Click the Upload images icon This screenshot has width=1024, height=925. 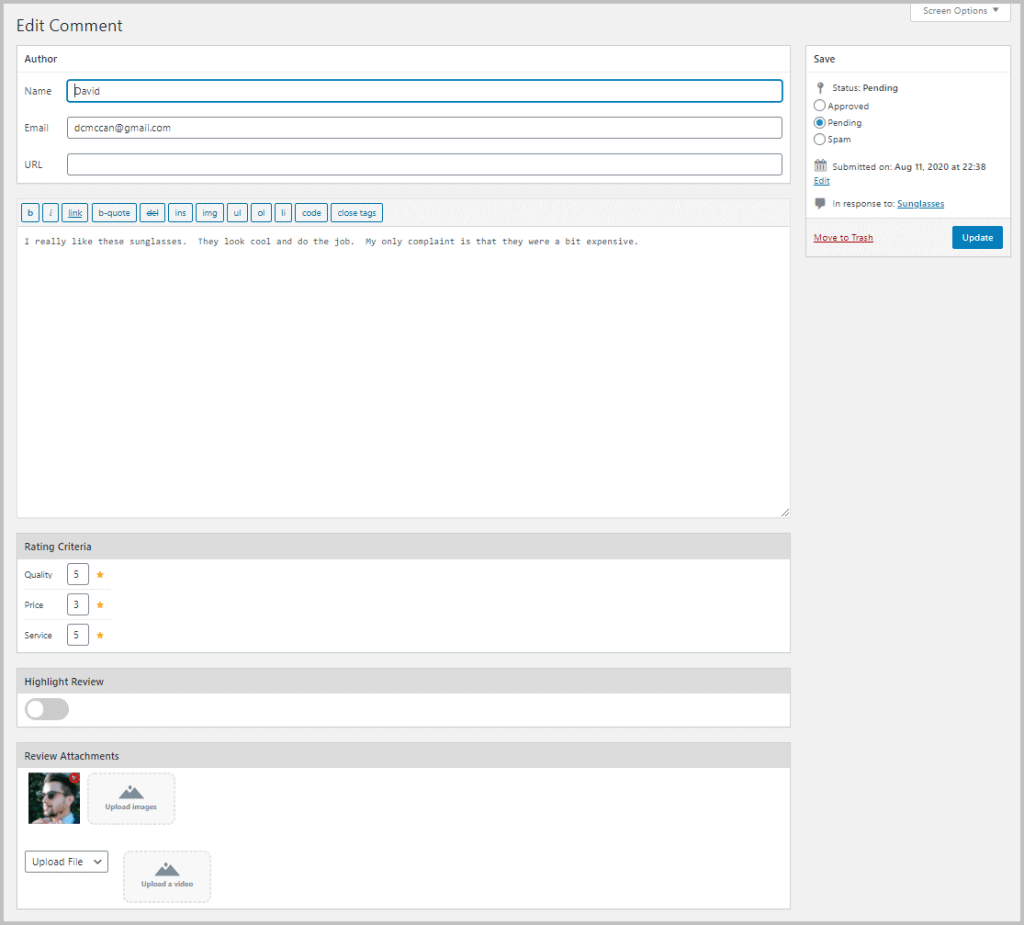[131, 798]
